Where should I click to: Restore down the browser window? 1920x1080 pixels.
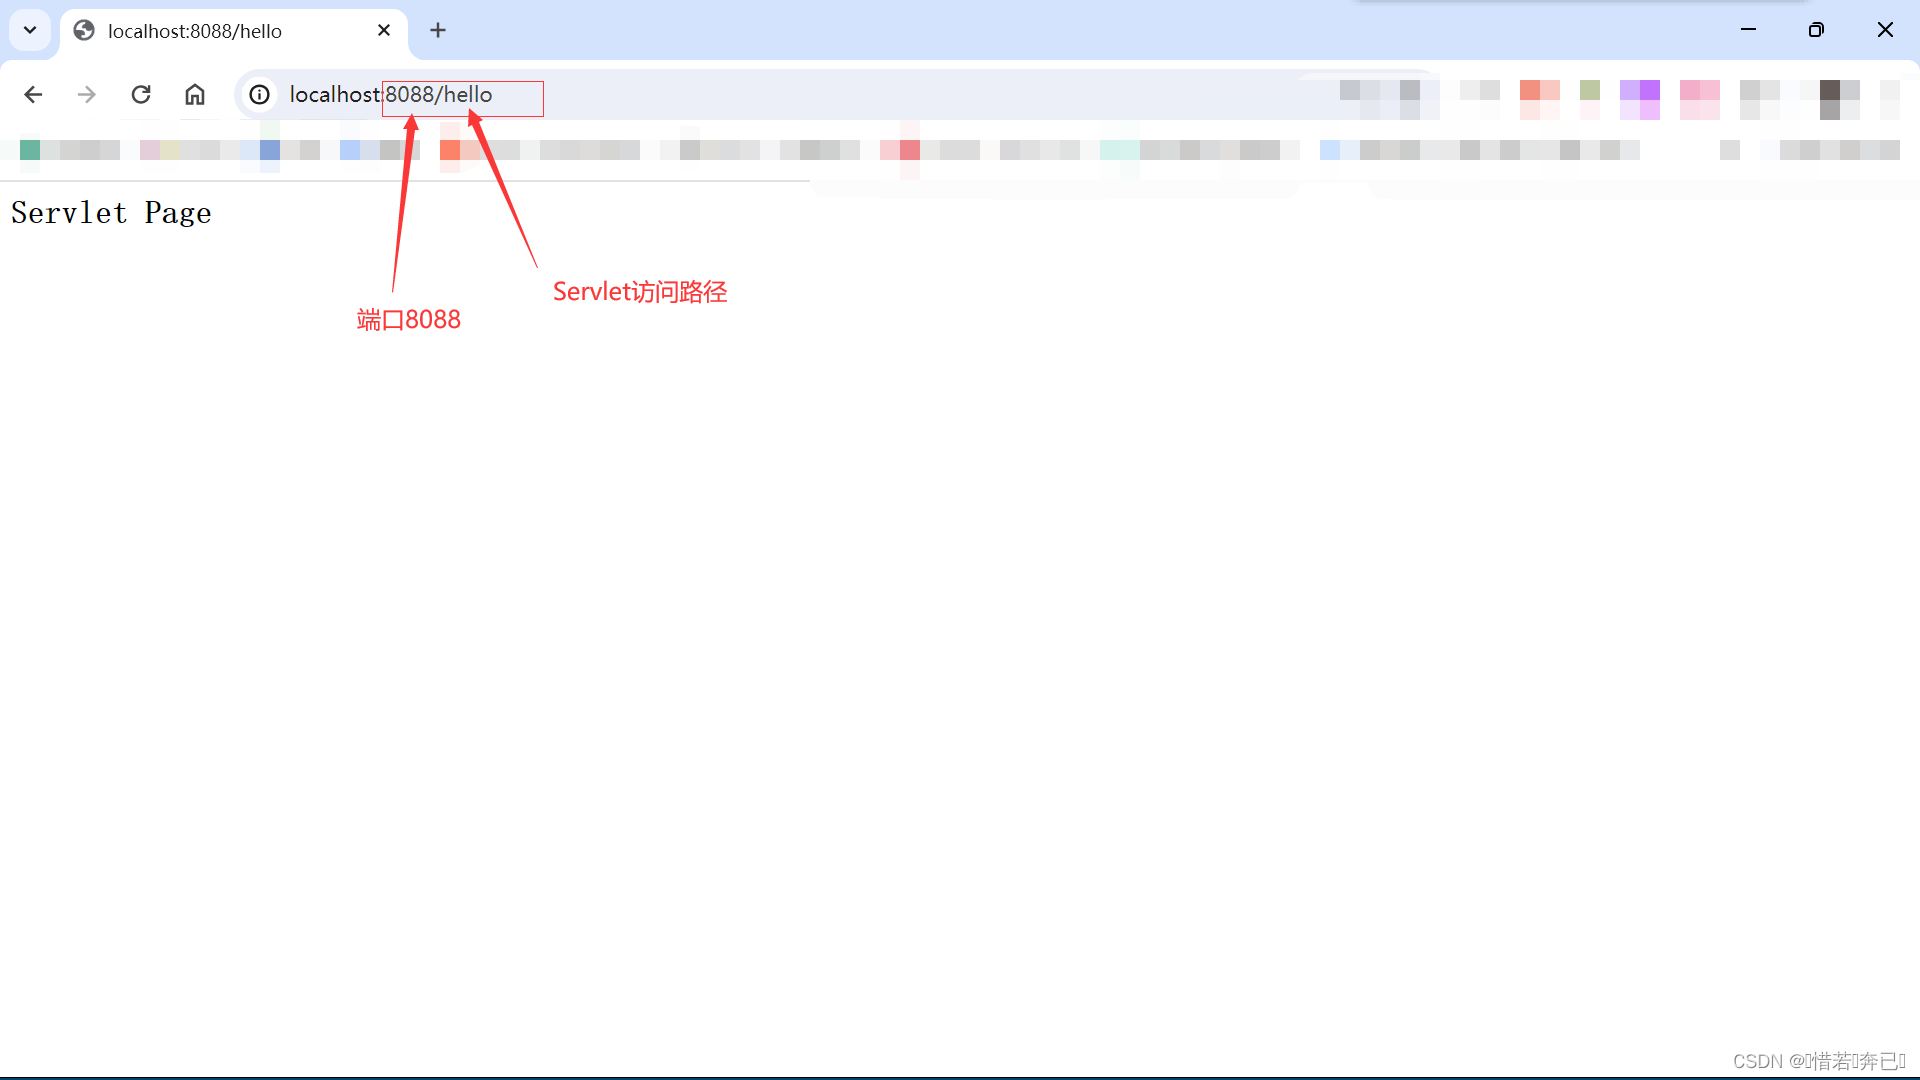click(1816, 30)
